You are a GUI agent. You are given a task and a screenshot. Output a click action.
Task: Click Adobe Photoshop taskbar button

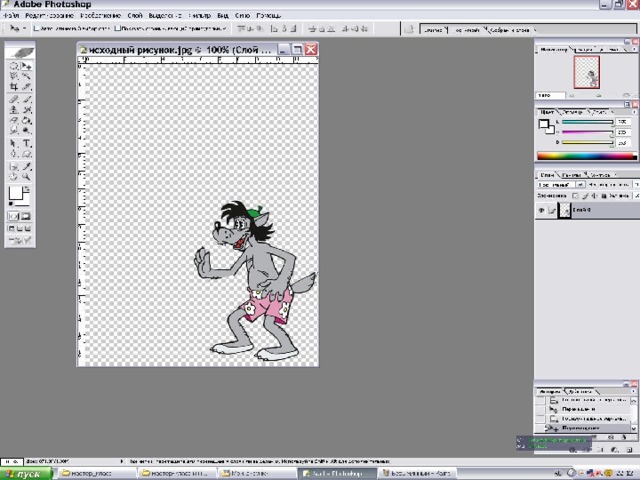pyautogui.click(x=337, y=473)
